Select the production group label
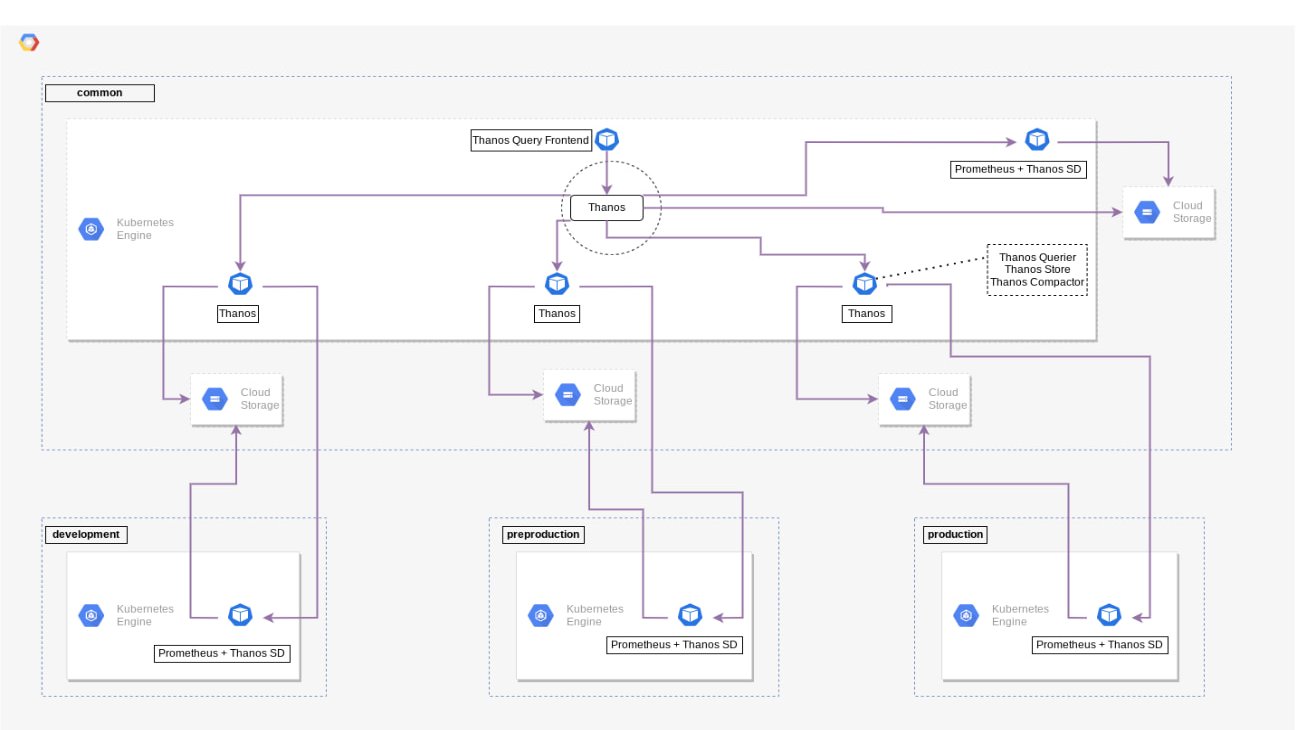 click(956, 534)
